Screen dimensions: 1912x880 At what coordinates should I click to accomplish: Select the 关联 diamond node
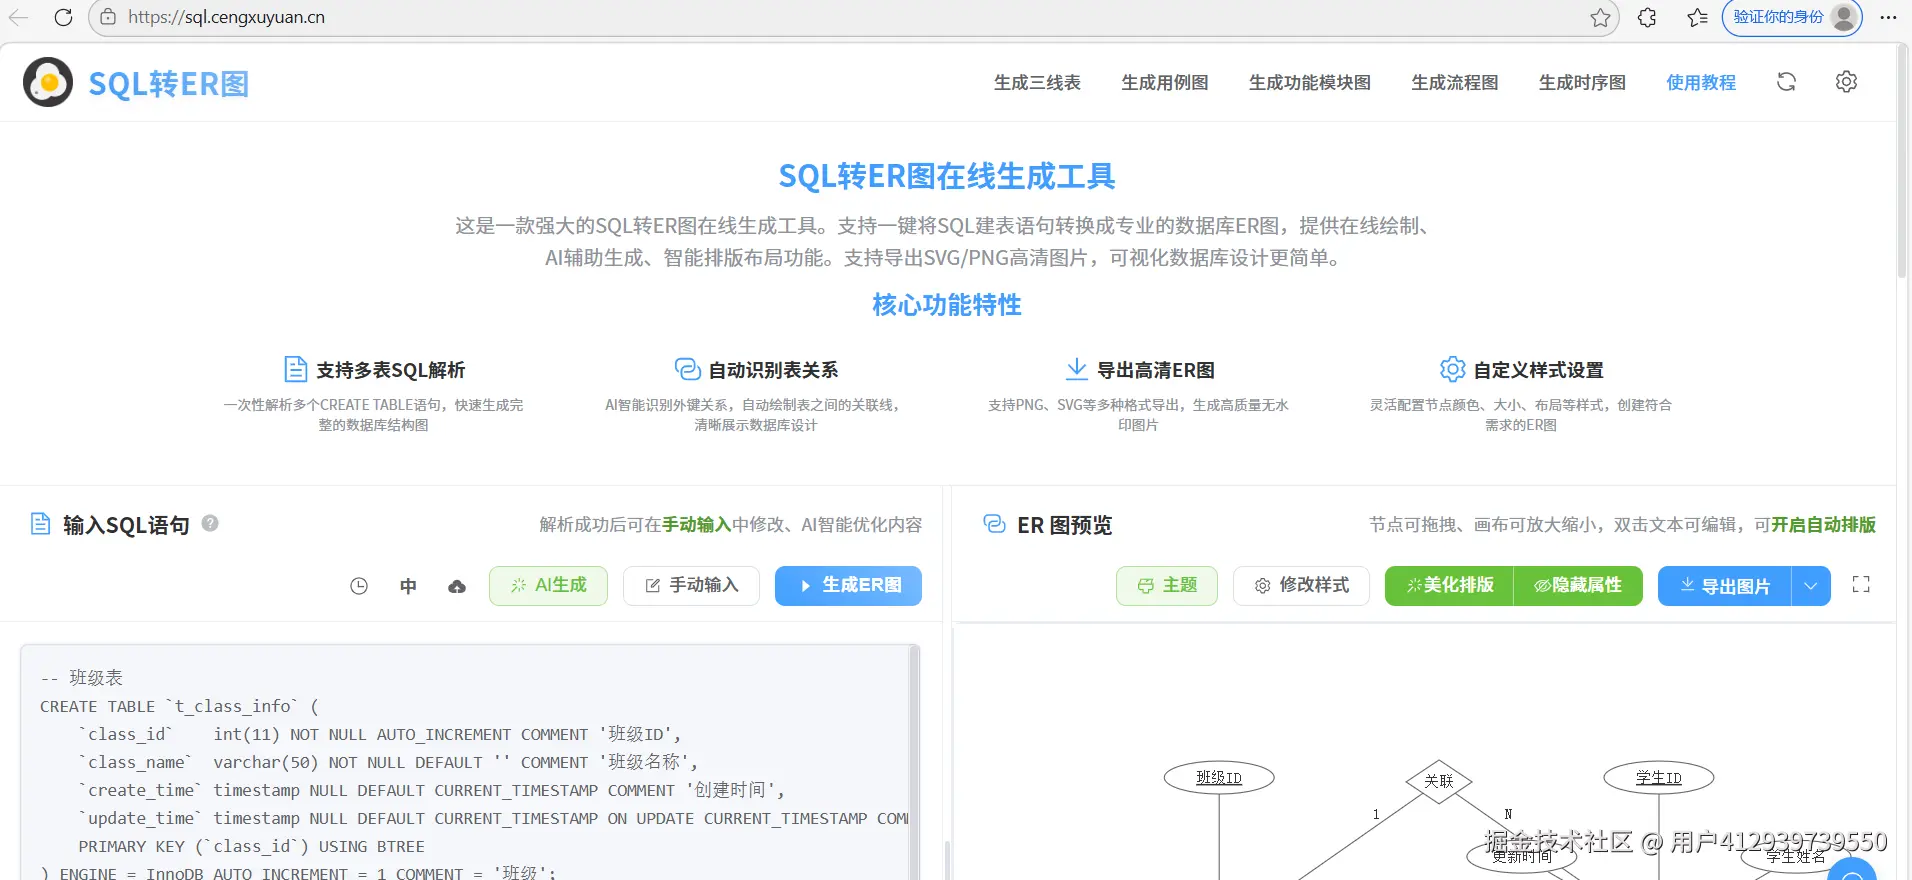click(x=1439, y=781)
